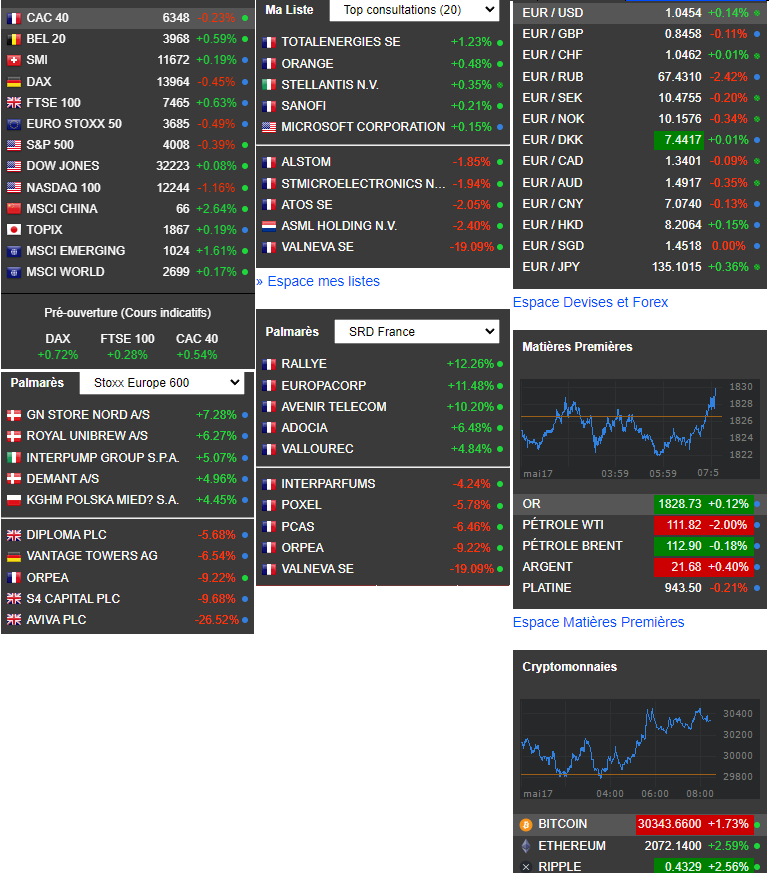770x873 pixels.
Task: Click the green dot beside RALLYE
Action: 500,364
